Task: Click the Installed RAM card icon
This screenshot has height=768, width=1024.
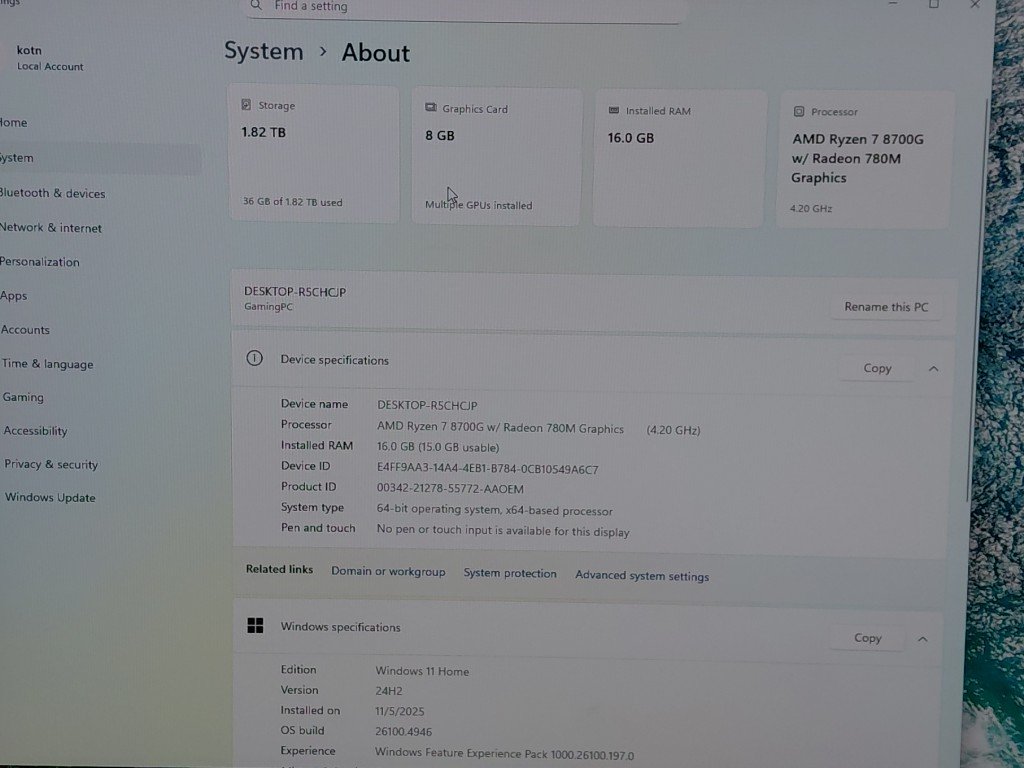Action: coord(613,111)
